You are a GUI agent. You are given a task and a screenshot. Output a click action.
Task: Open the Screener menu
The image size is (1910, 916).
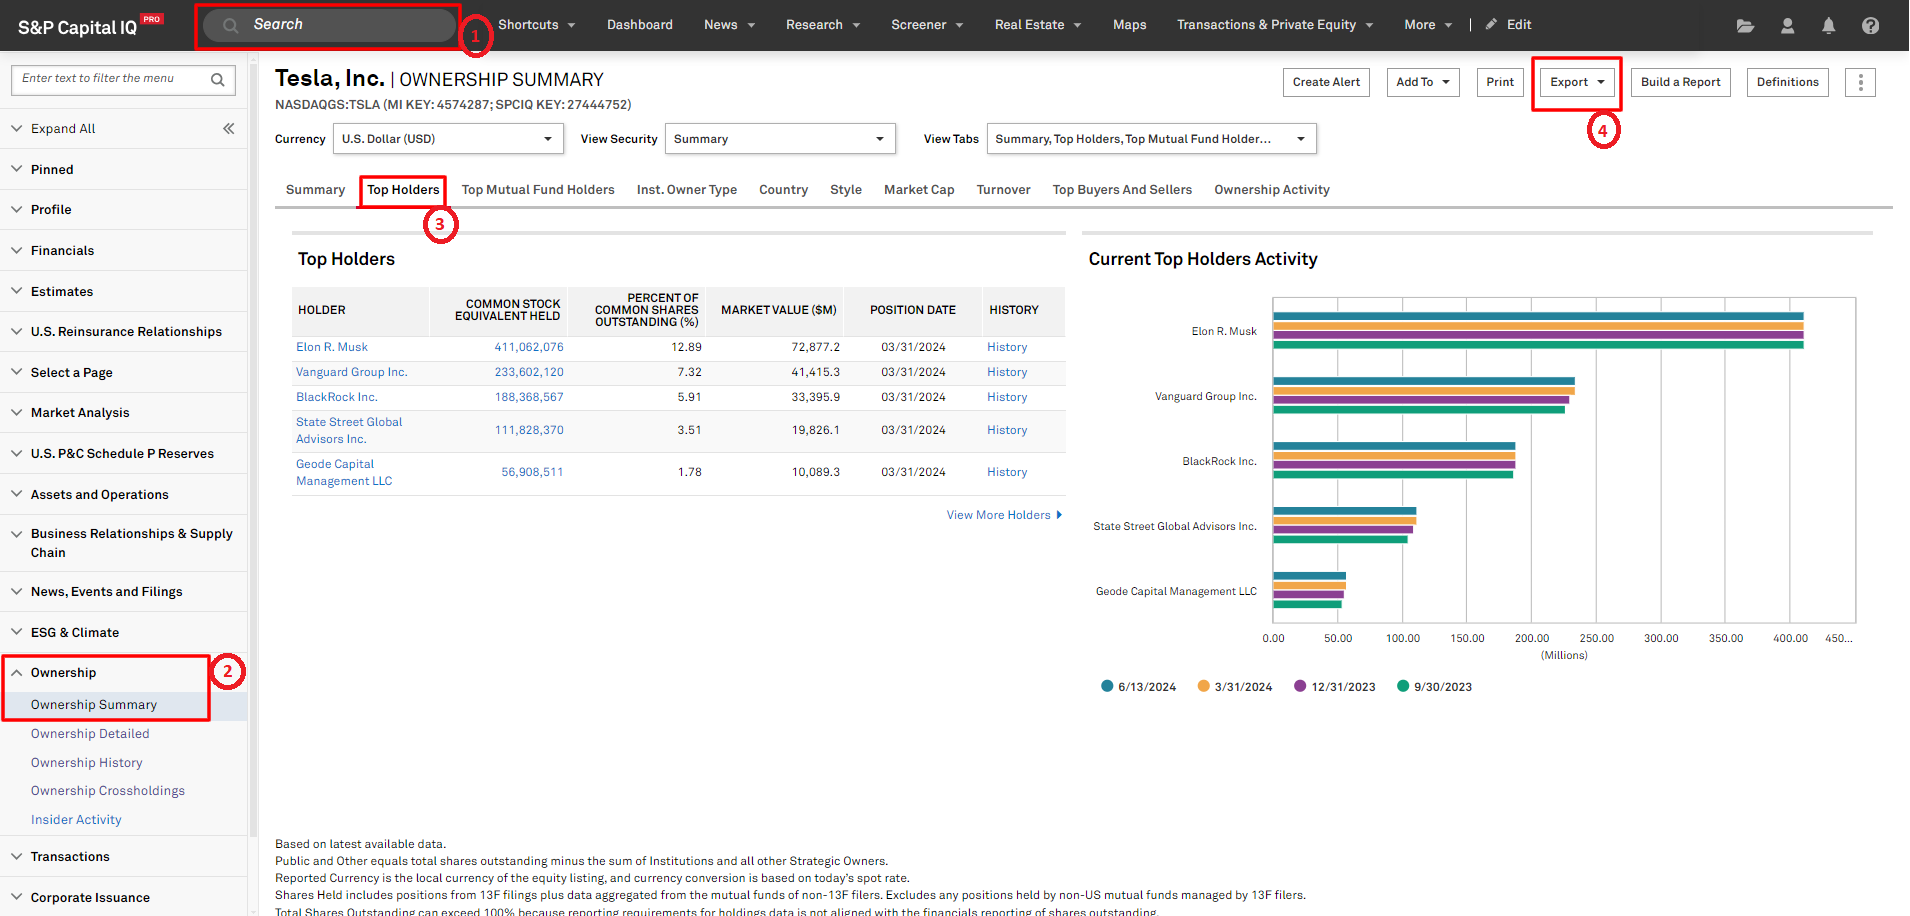click(927, 25)
